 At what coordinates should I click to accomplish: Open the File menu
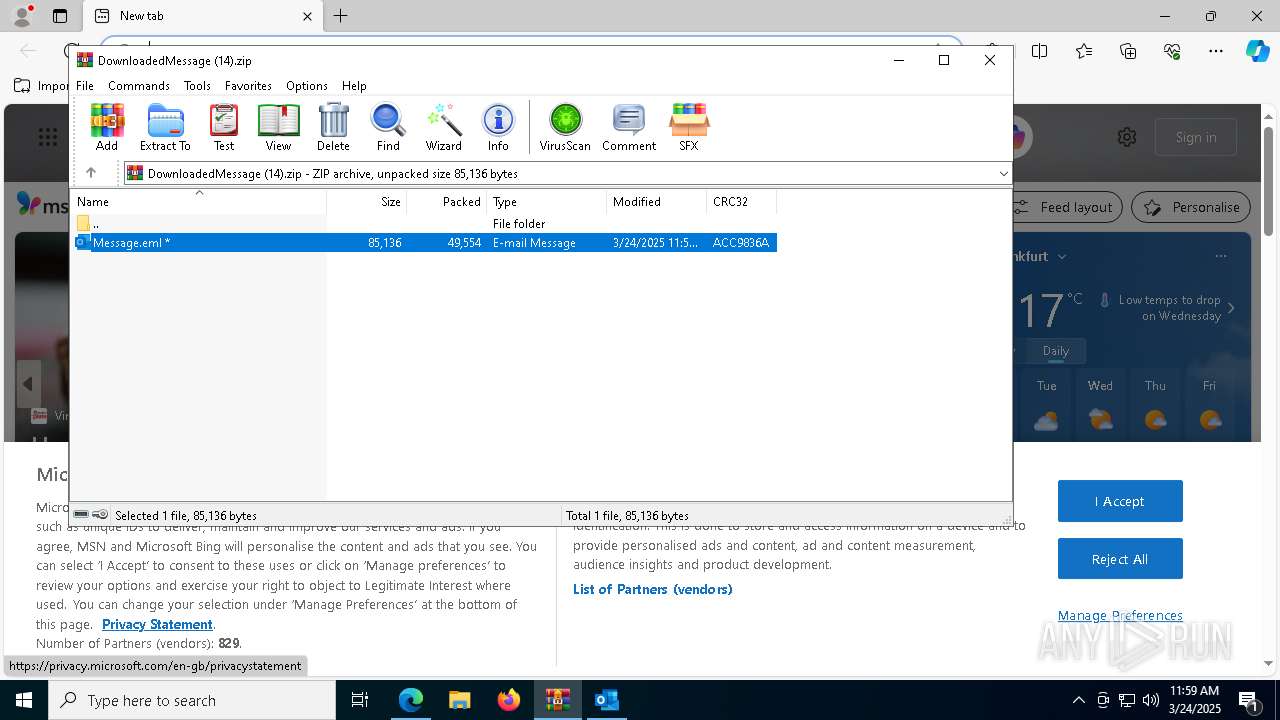(85, 86)
